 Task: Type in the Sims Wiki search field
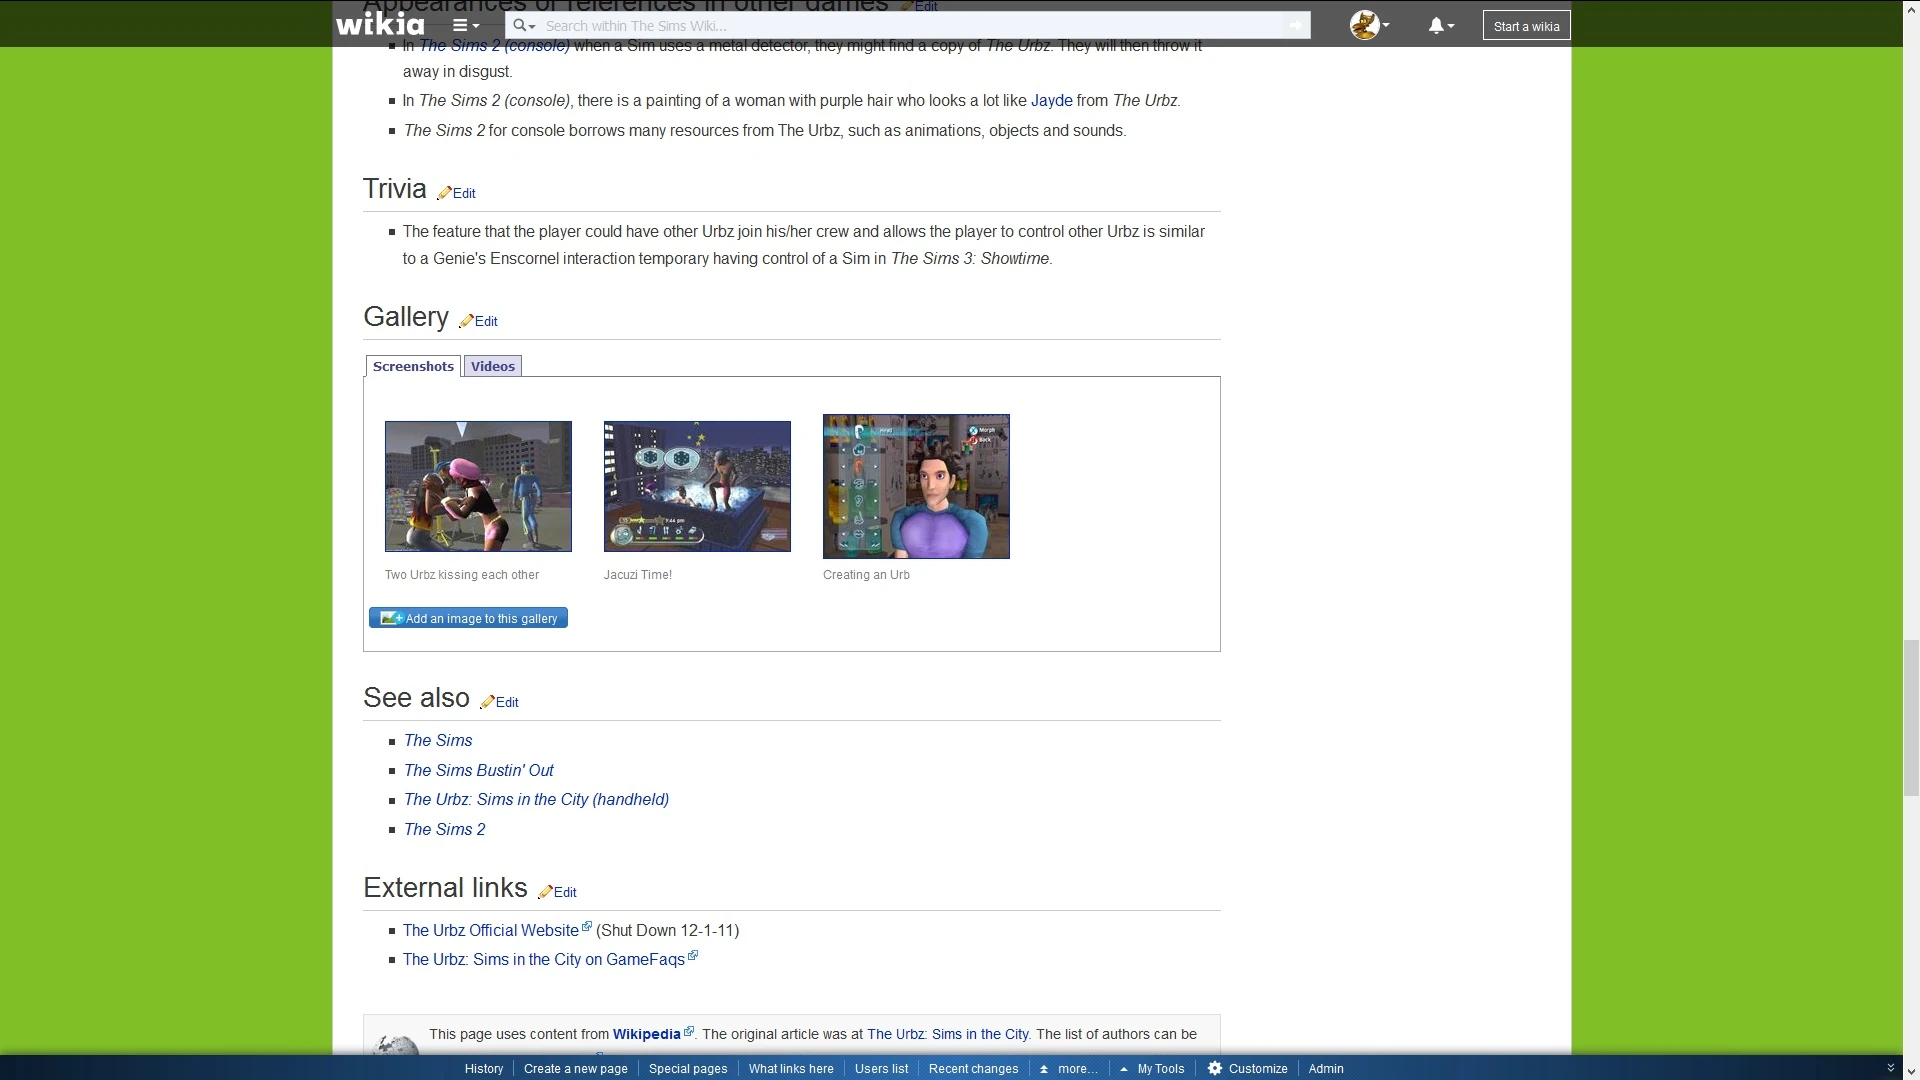tap(900, 26)
